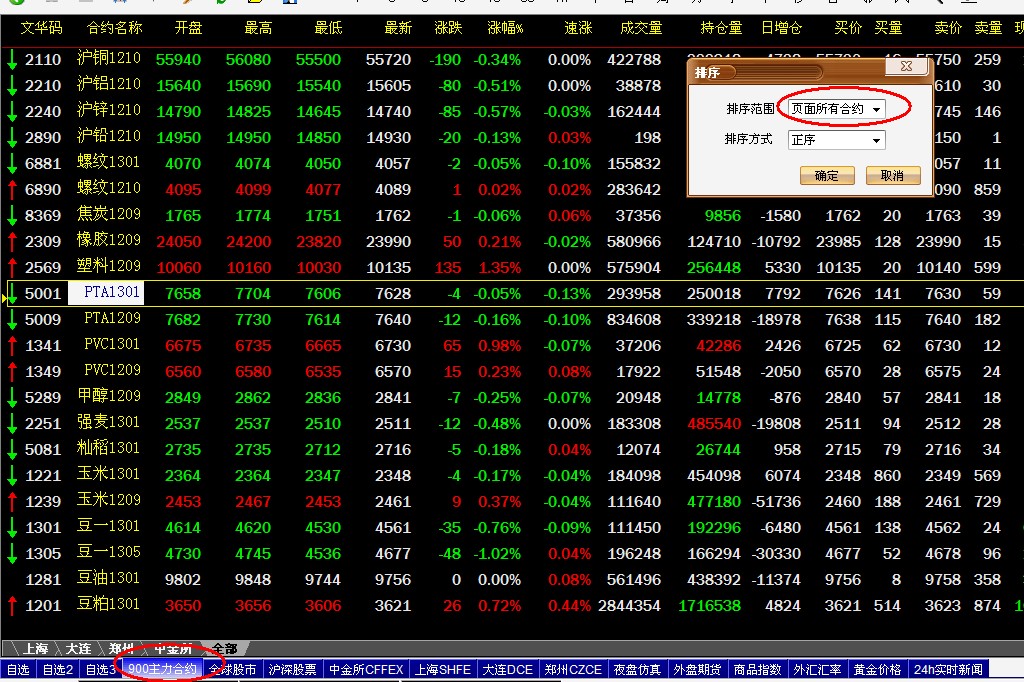Click the red up arrow beside 塑料1209
Viewport: 1024px width, 682px height.
pos(12,268)
